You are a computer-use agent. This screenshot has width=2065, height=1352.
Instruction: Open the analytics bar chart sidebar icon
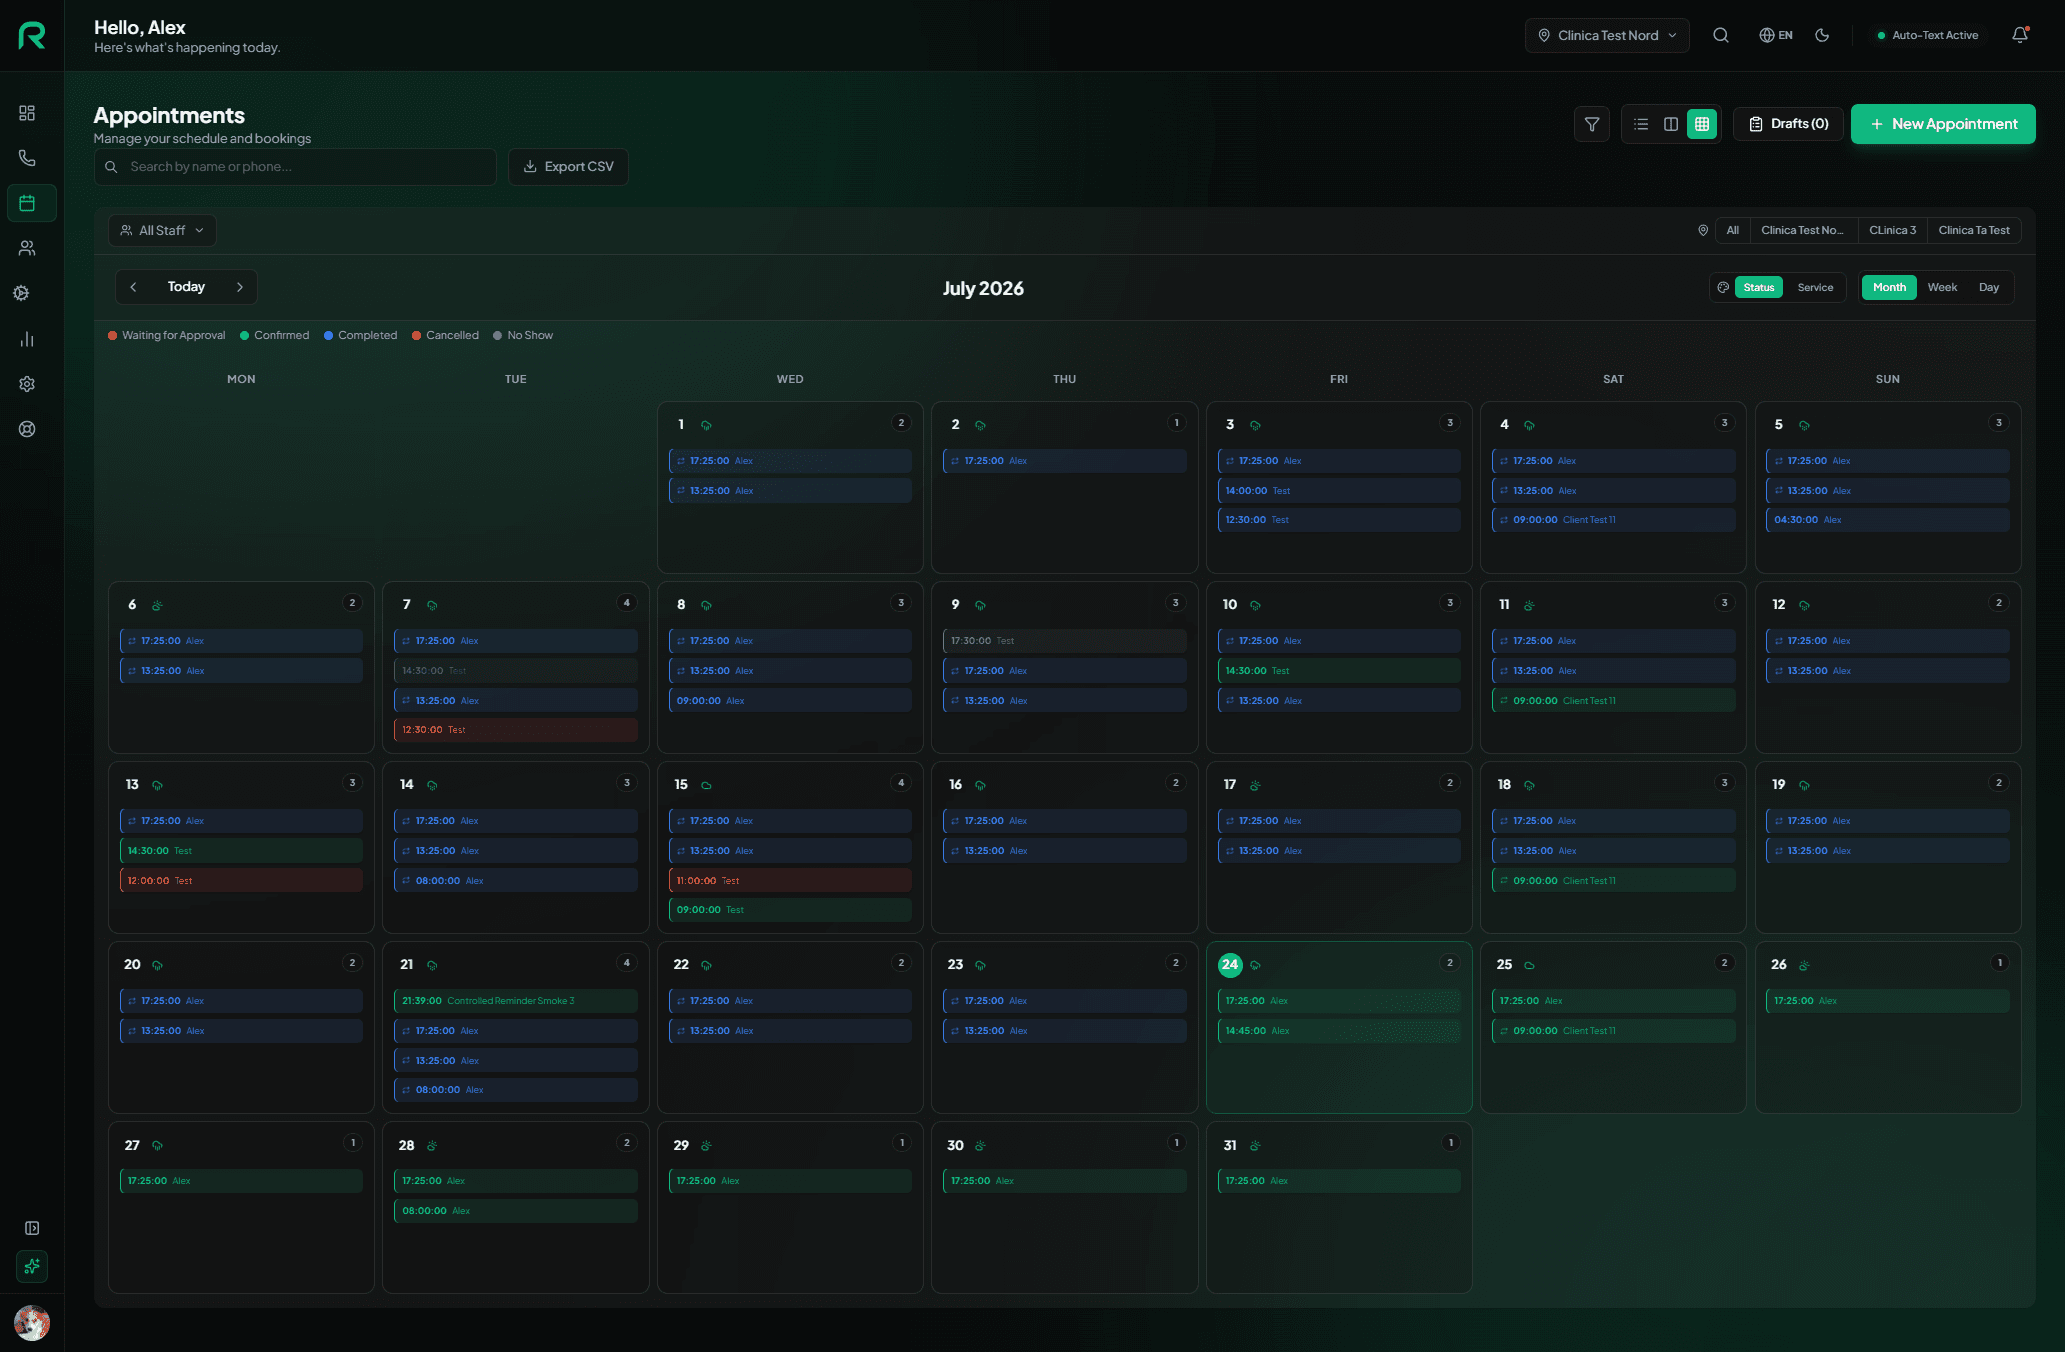(x=27, y=339)
